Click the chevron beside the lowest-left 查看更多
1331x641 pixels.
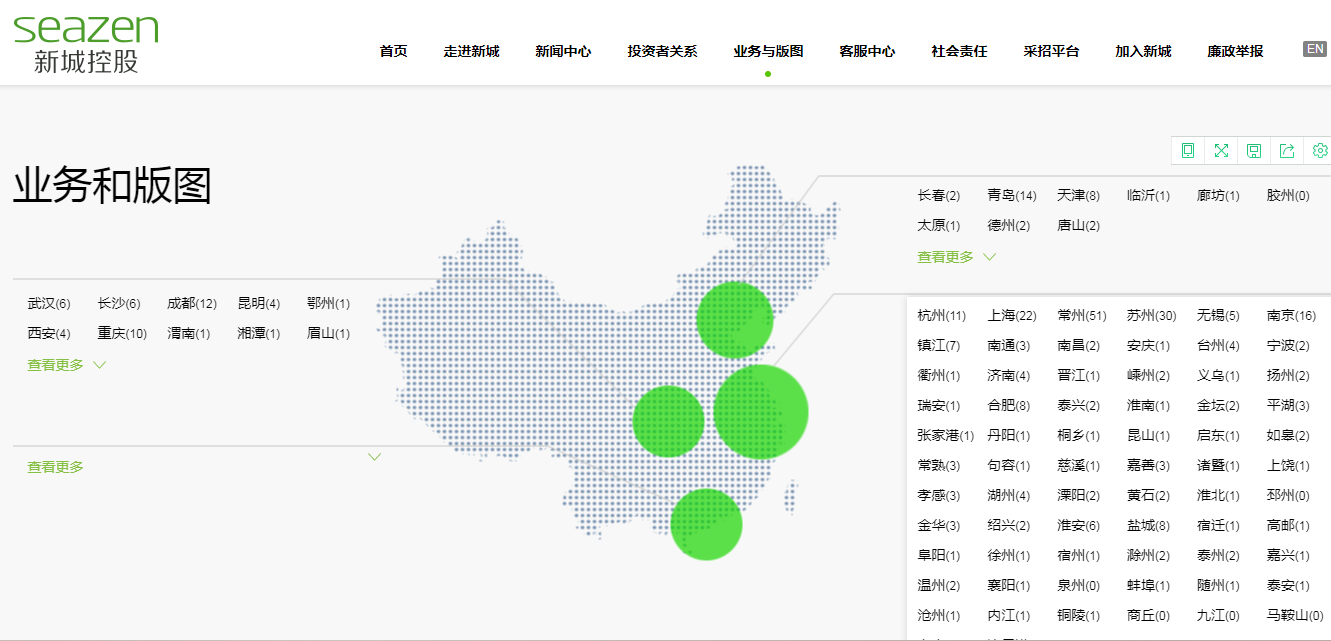(375, 457)
